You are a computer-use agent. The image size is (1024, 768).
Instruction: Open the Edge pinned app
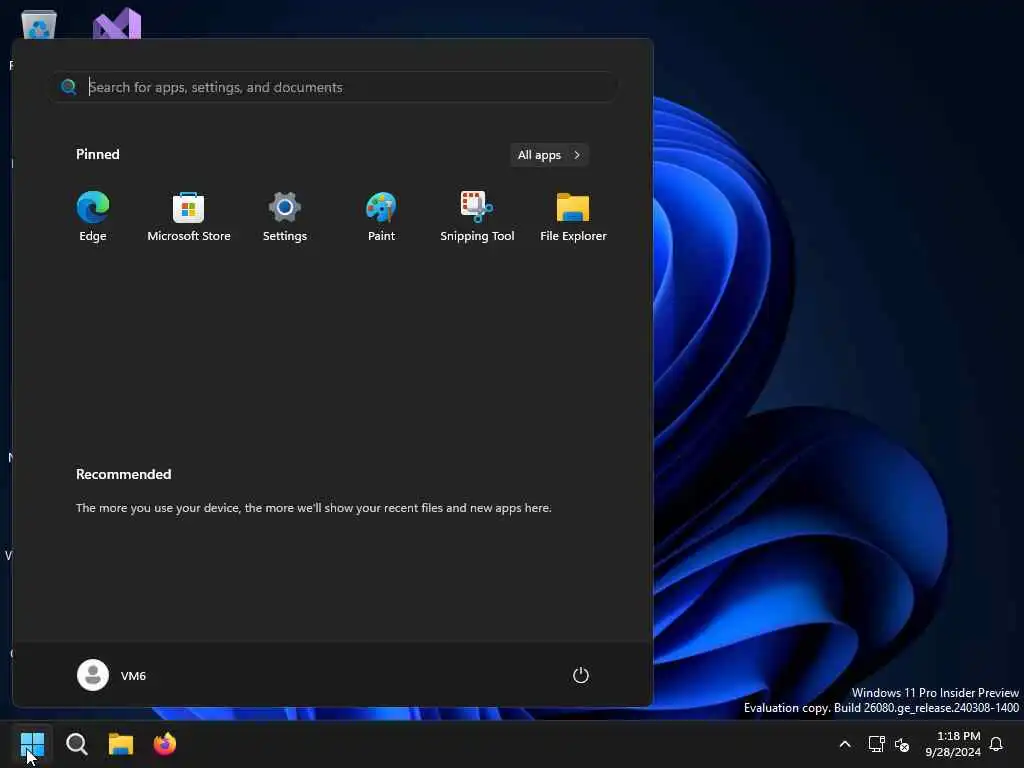click(x=93, y=216)
